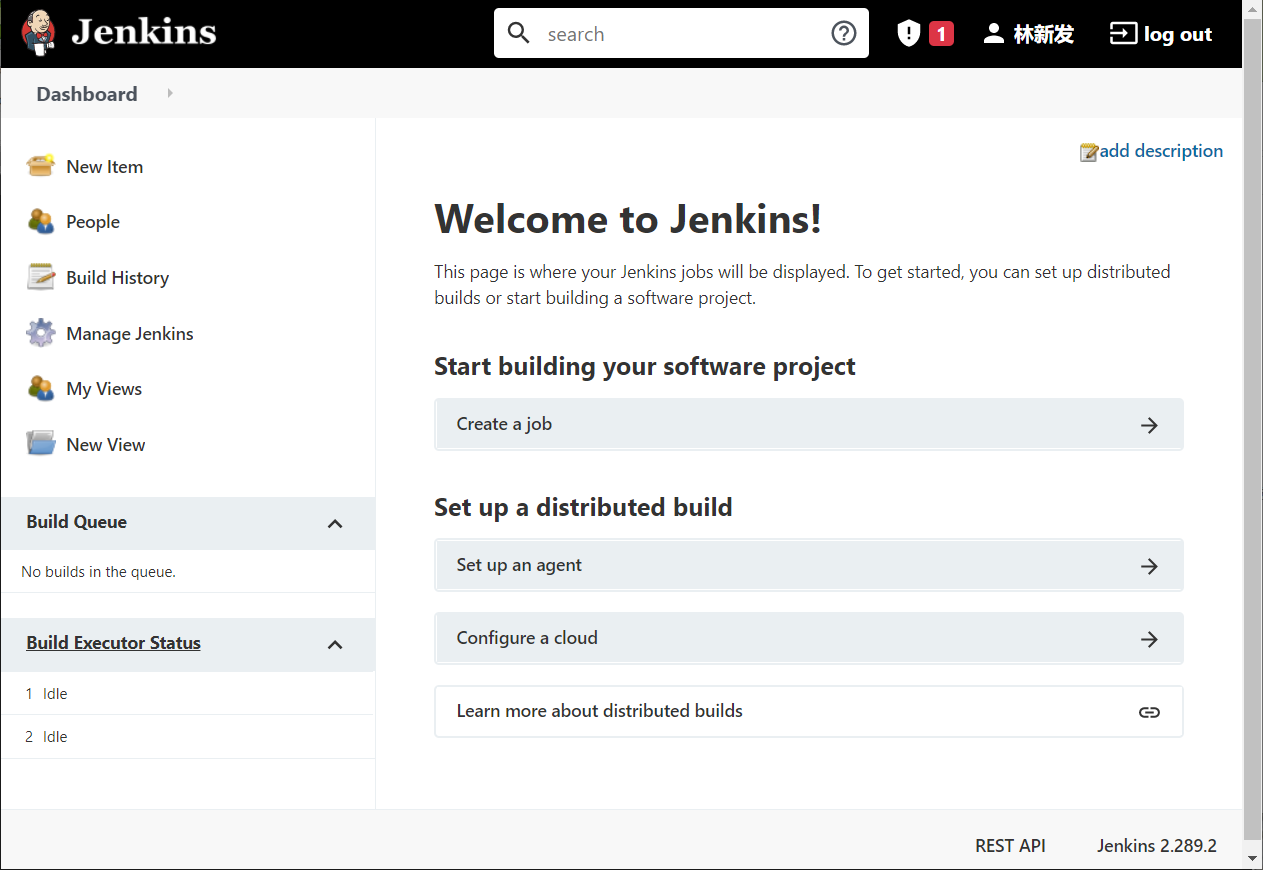Focus the search input field
This screenshot has width=1263, height=870.
click(680, 33)
